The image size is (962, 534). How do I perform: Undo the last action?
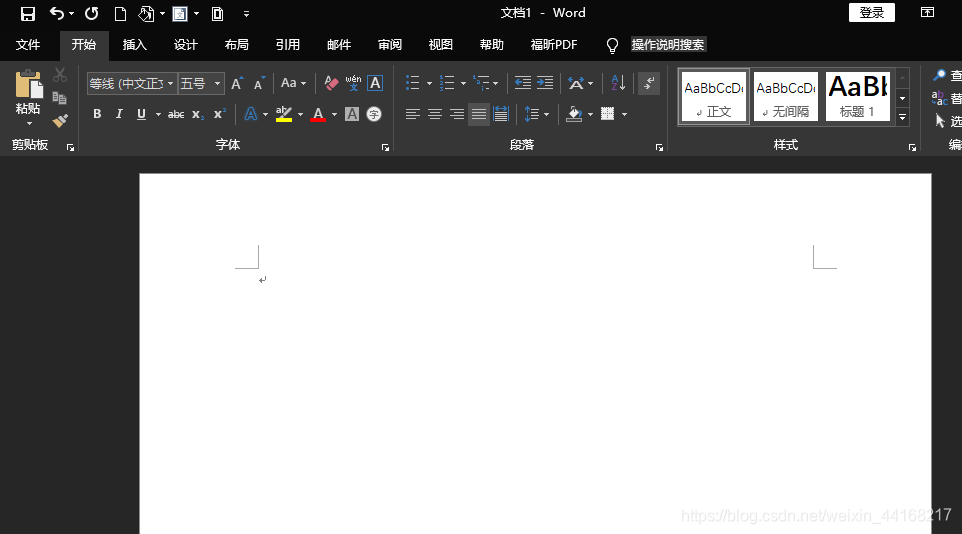(56, 14)
